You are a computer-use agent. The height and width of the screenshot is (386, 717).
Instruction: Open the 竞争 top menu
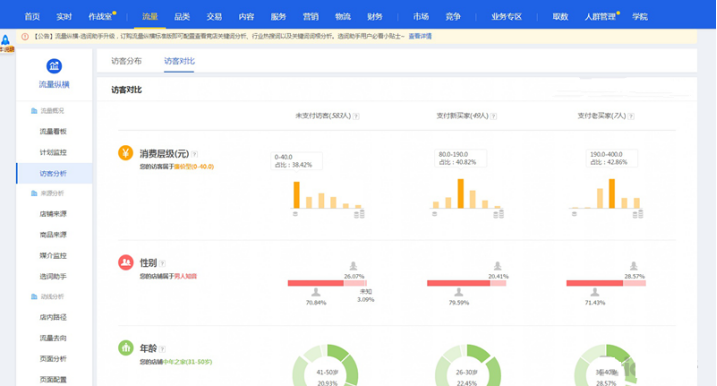point(453,16)
